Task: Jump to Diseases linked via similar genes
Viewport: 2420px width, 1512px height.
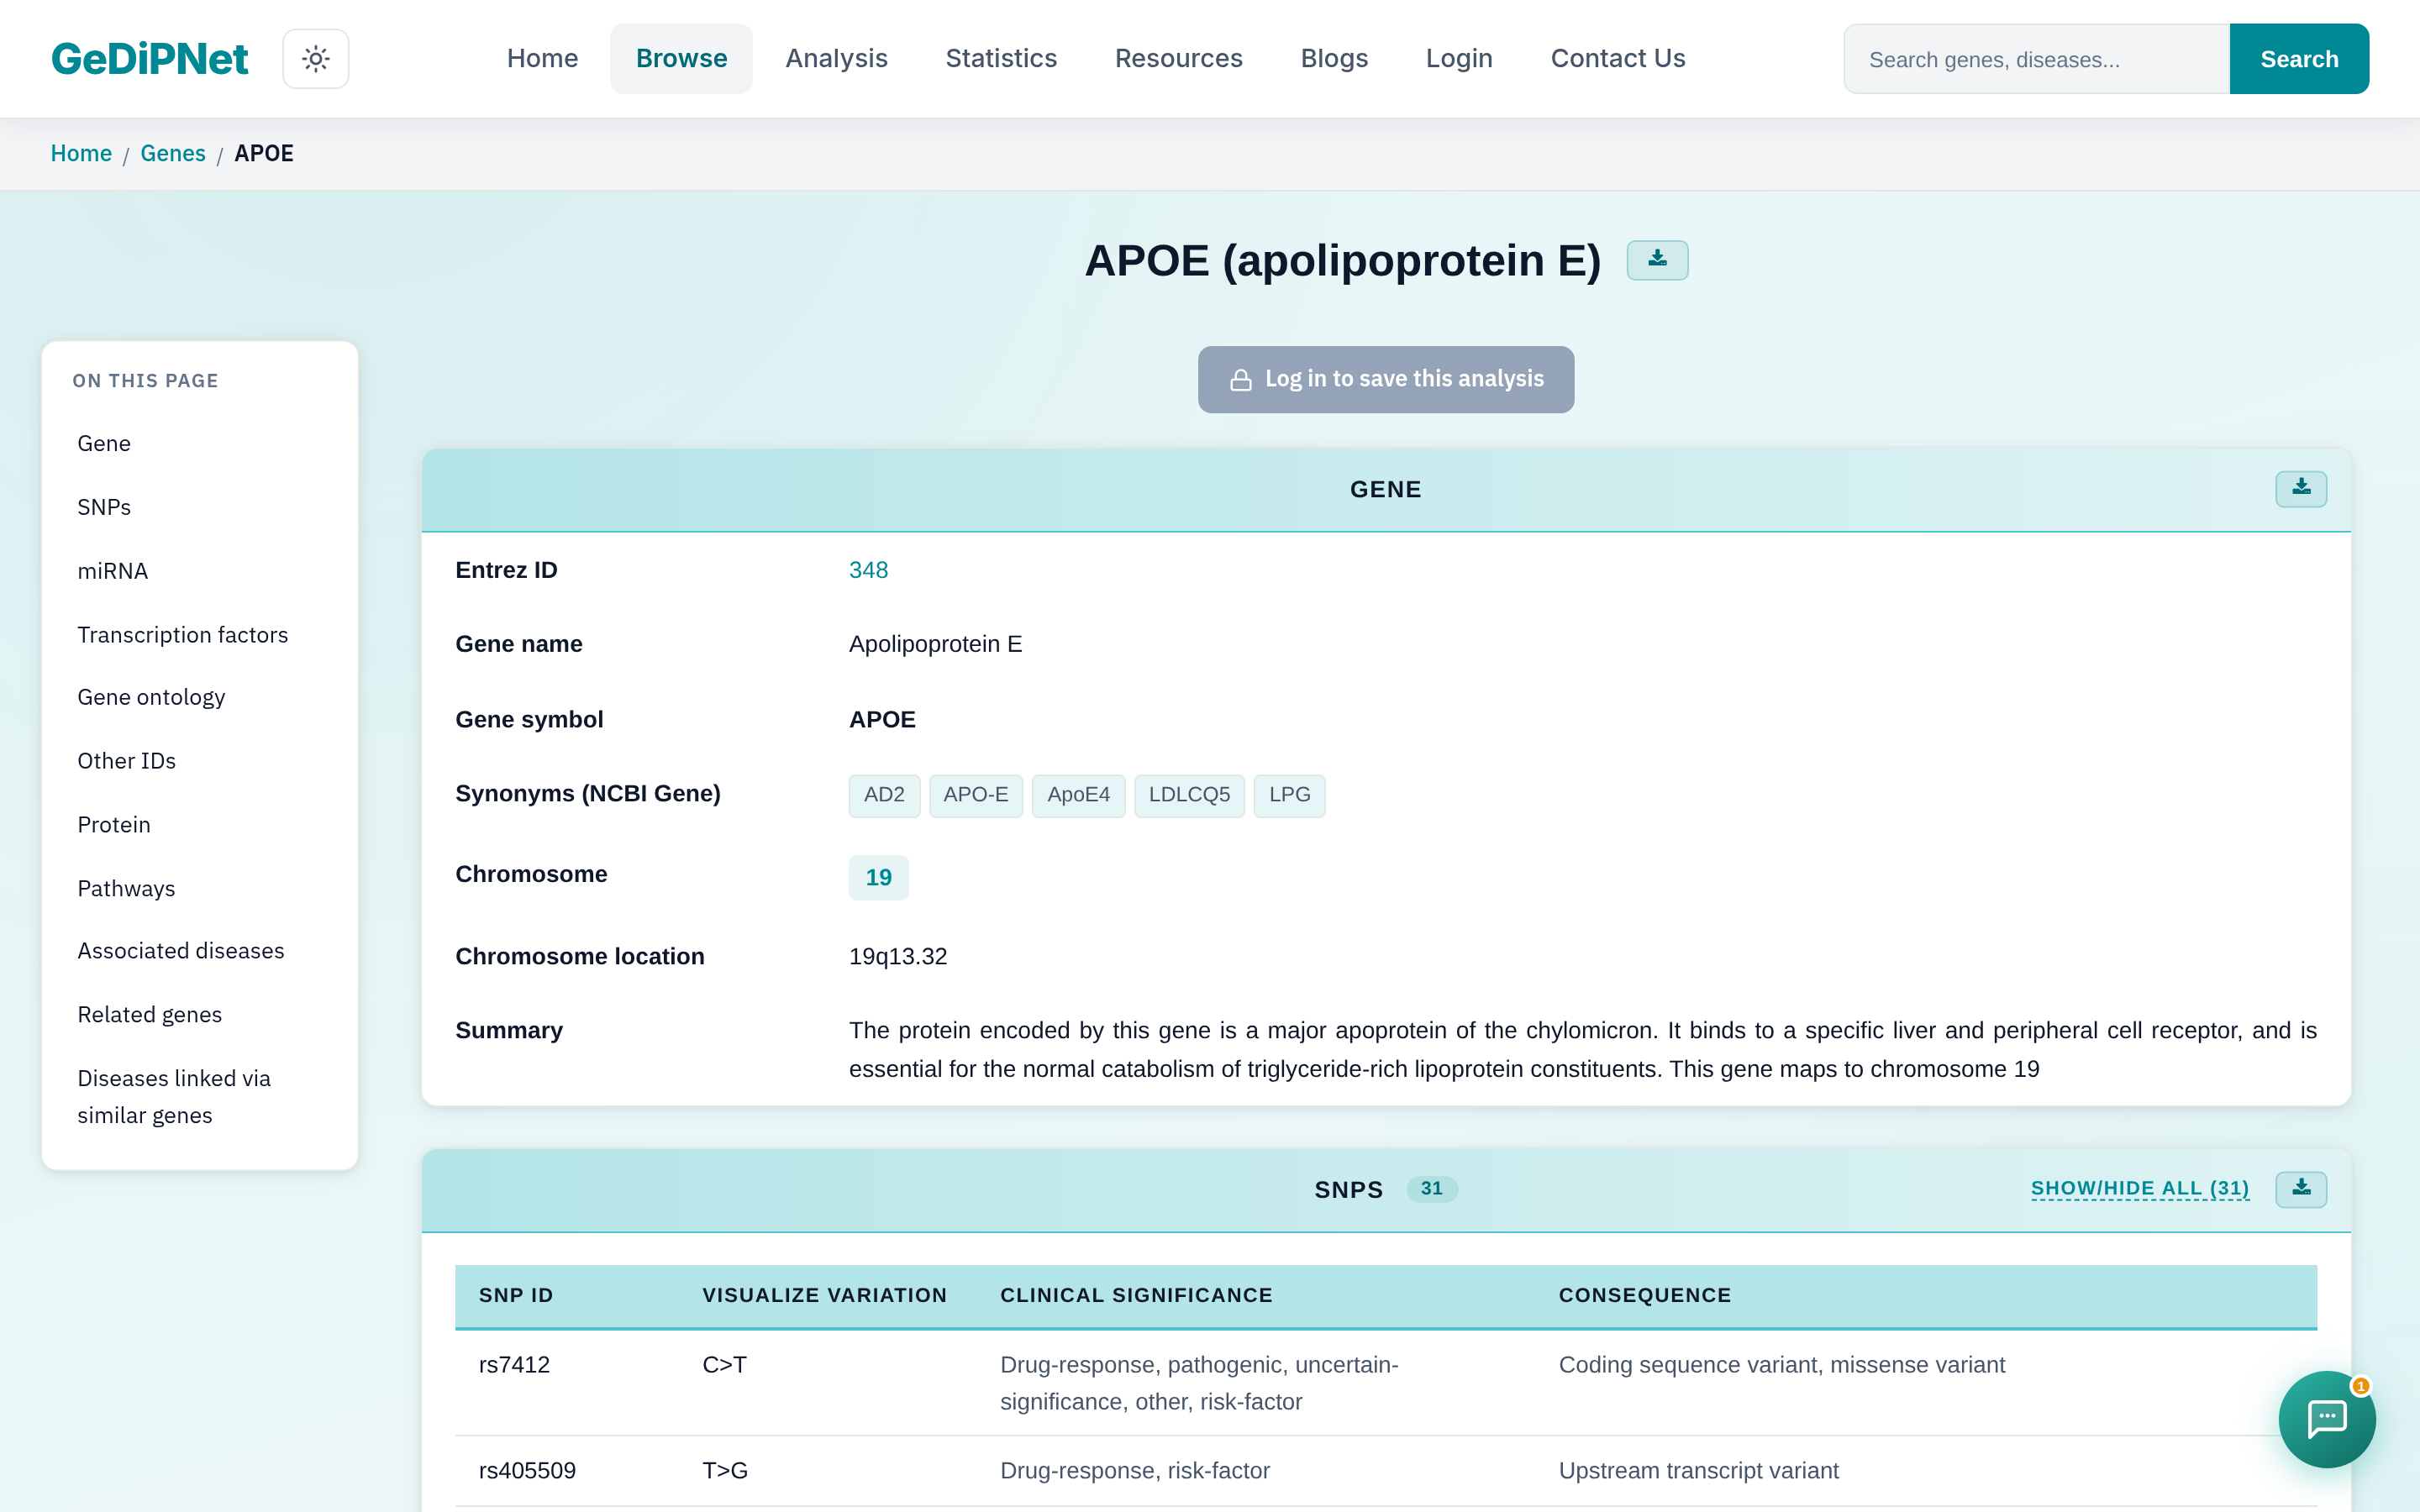Action: (174, 1097)
